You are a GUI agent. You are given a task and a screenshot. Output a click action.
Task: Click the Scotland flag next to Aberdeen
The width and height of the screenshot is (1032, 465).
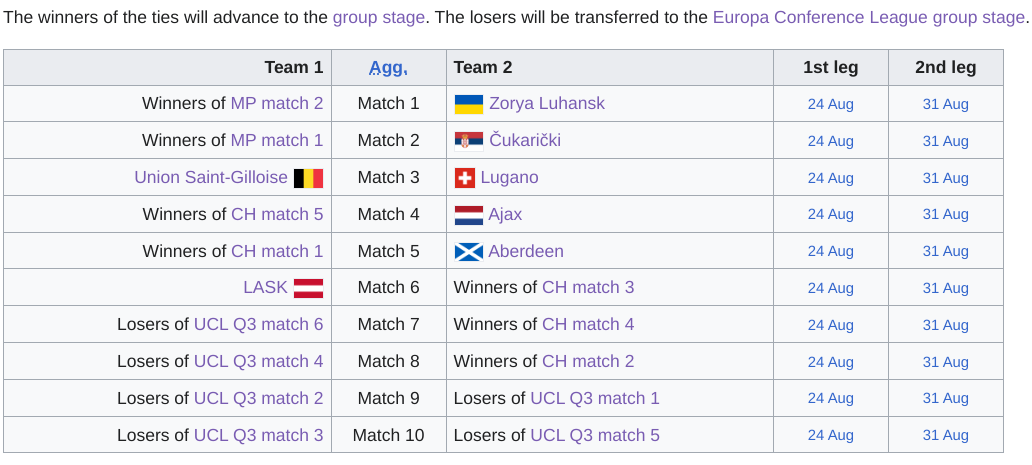click(x=469, y=252)
